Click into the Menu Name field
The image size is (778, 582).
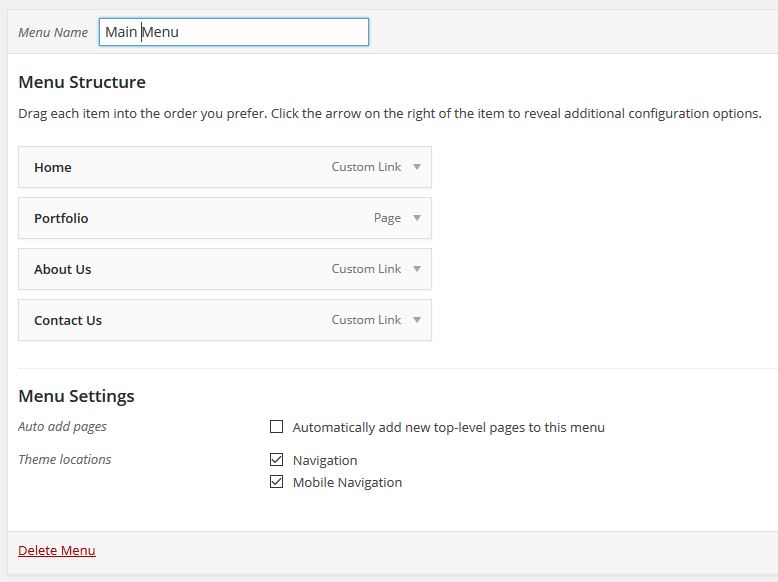[x=234, y=32]
